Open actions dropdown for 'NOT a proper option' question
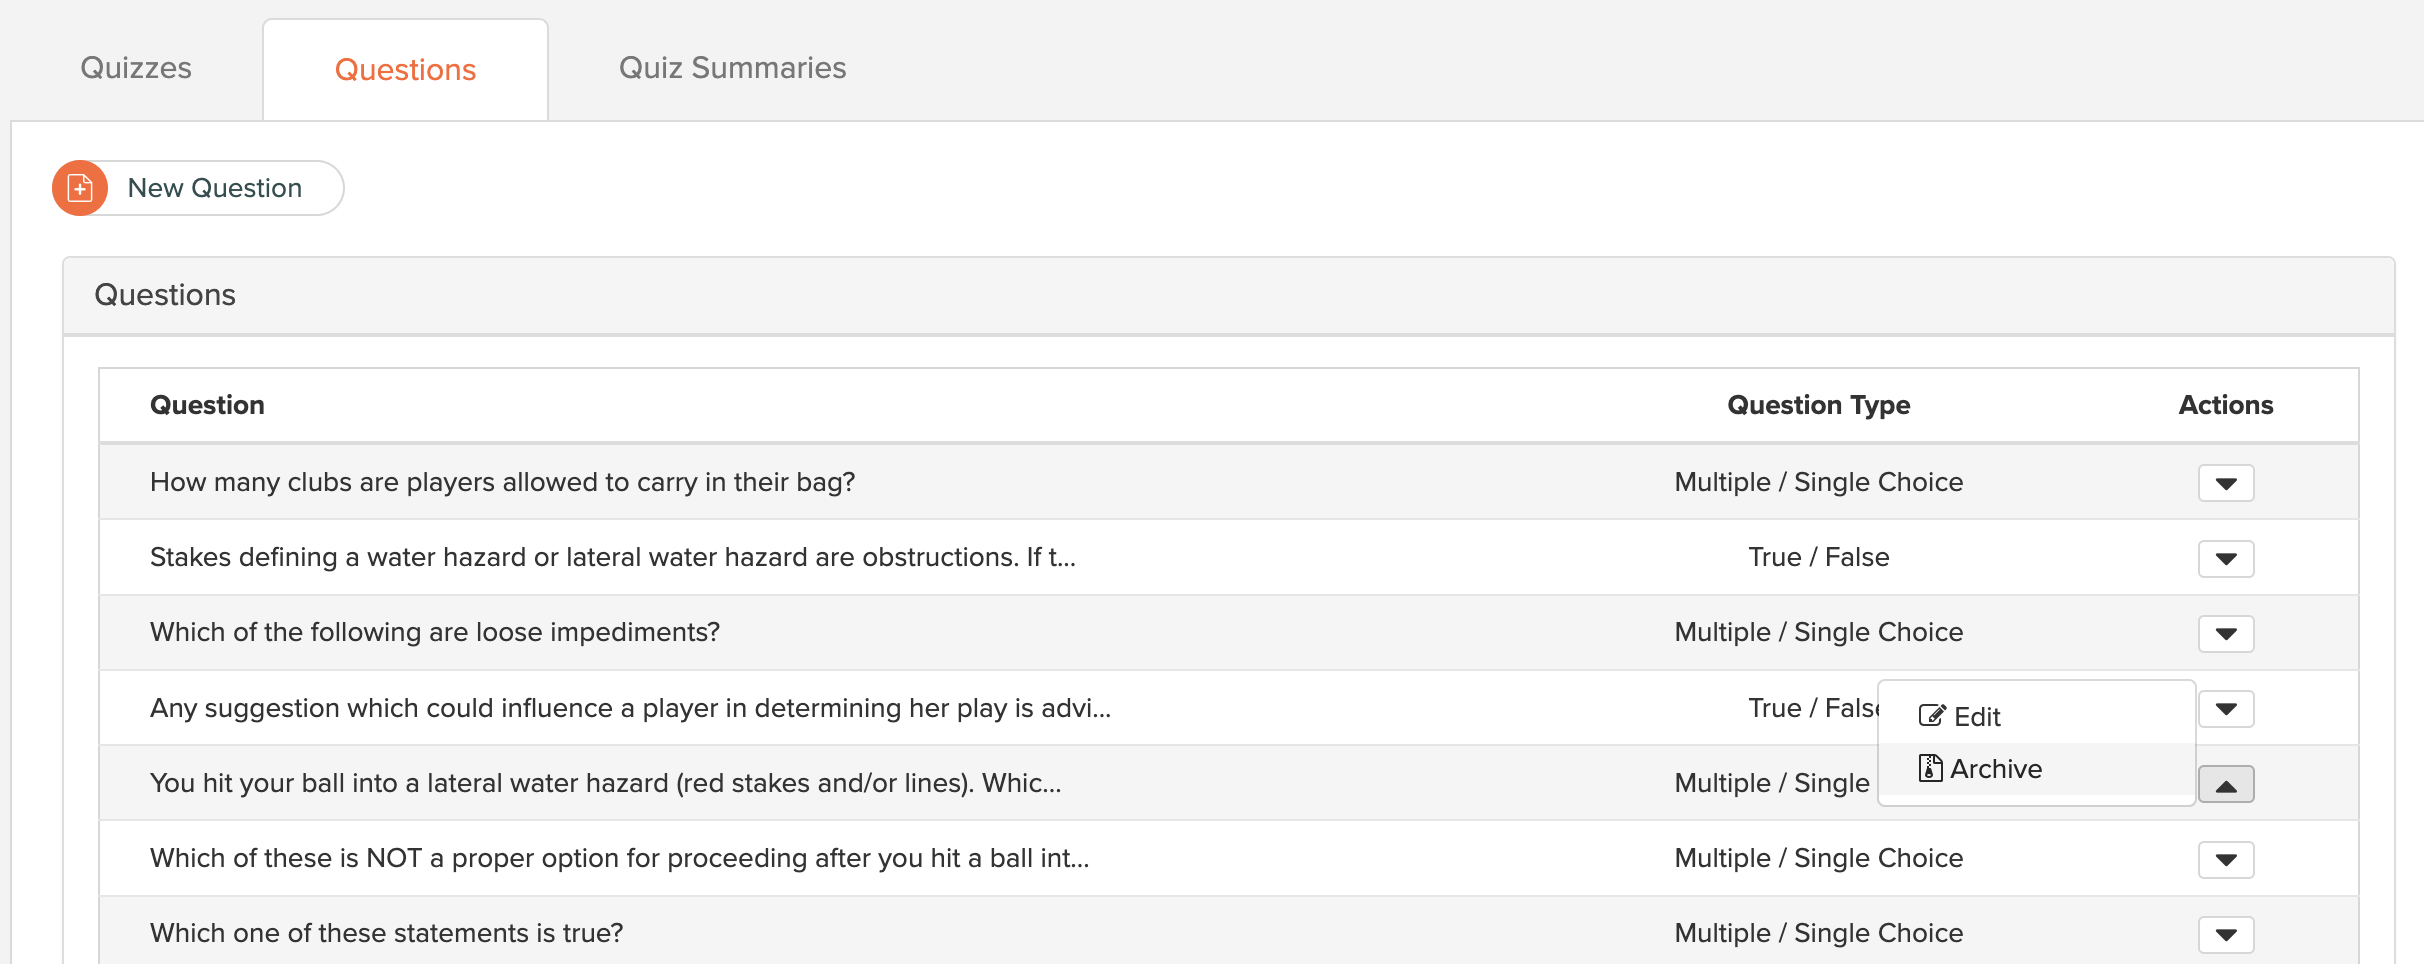 coord(2226,859)
